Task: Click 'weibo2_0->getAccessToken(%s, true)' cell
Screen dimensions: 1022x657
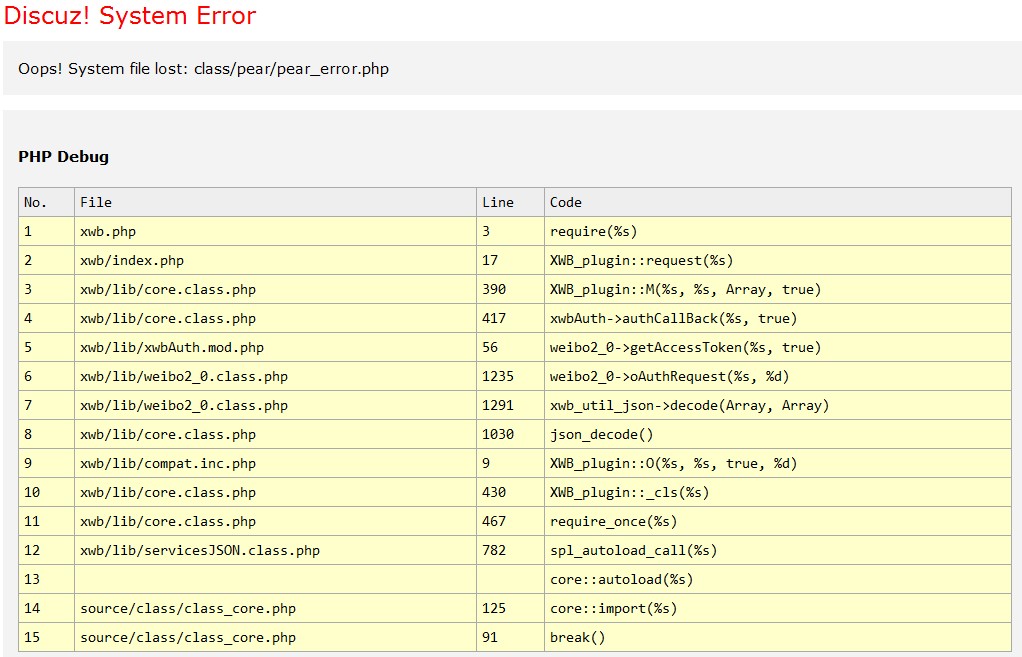Action: click(778, 347)
